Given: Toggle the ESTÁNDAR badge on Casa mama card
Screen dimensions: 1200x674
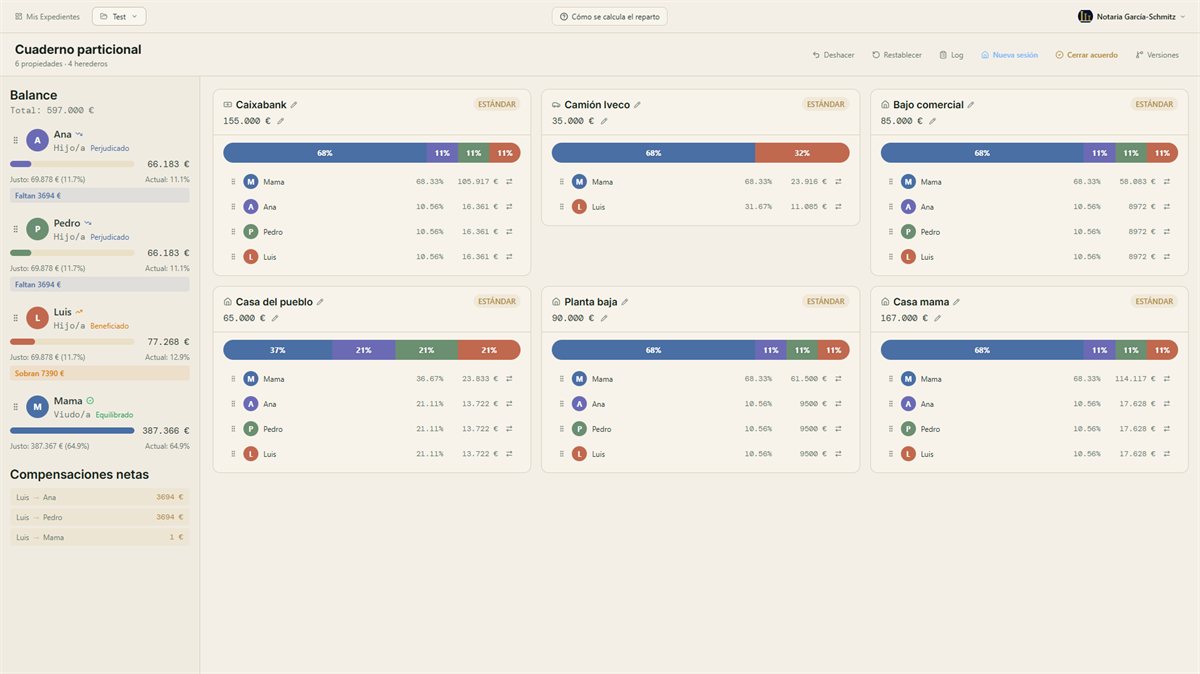Looking at the screenshot, I should click(x=1154, y=301).
